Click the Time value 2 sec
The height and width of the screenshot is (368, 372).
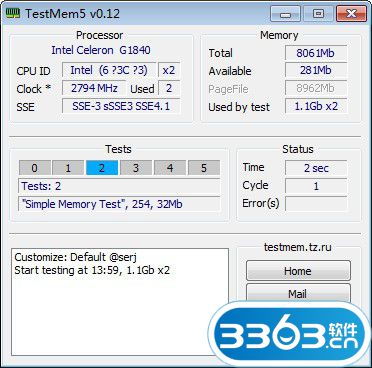click(316, 168)
